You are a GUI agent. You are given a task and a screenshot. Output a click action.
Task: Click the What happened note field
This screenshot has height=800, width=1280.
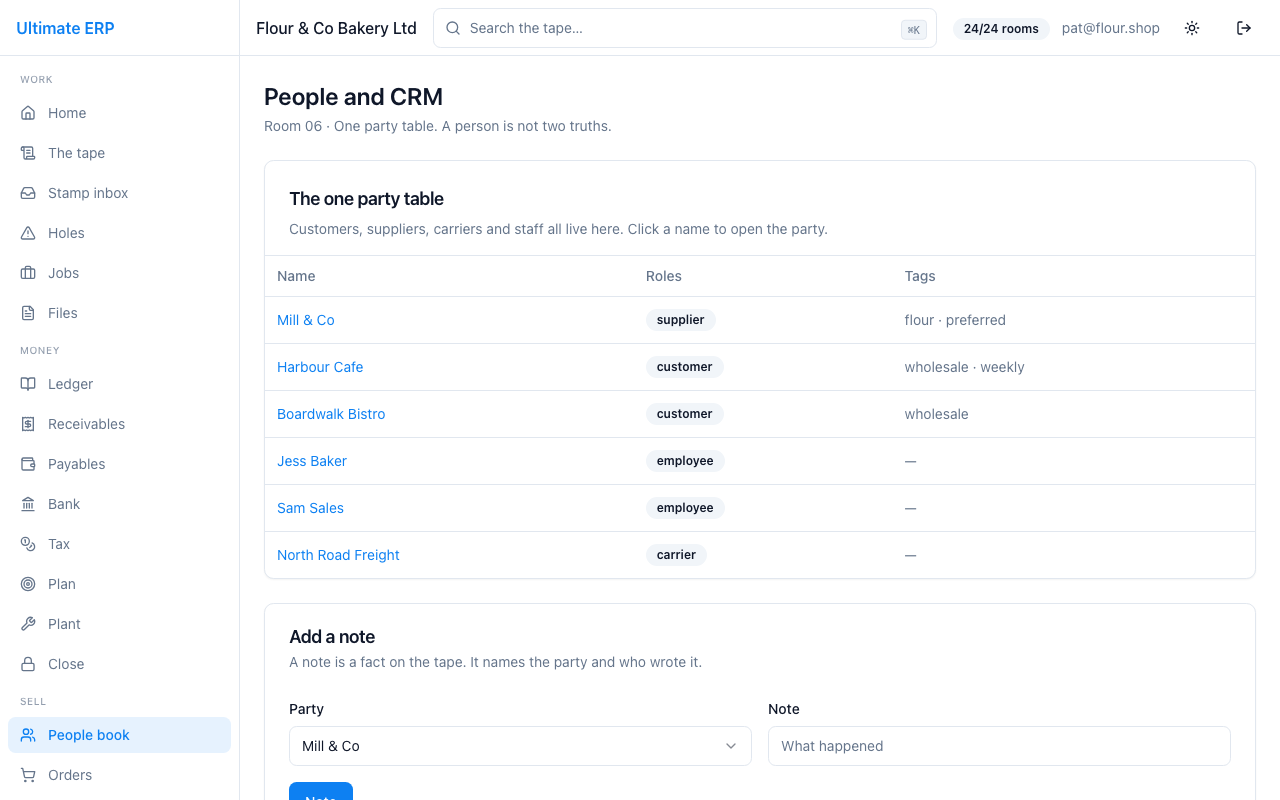coord(999,746)
